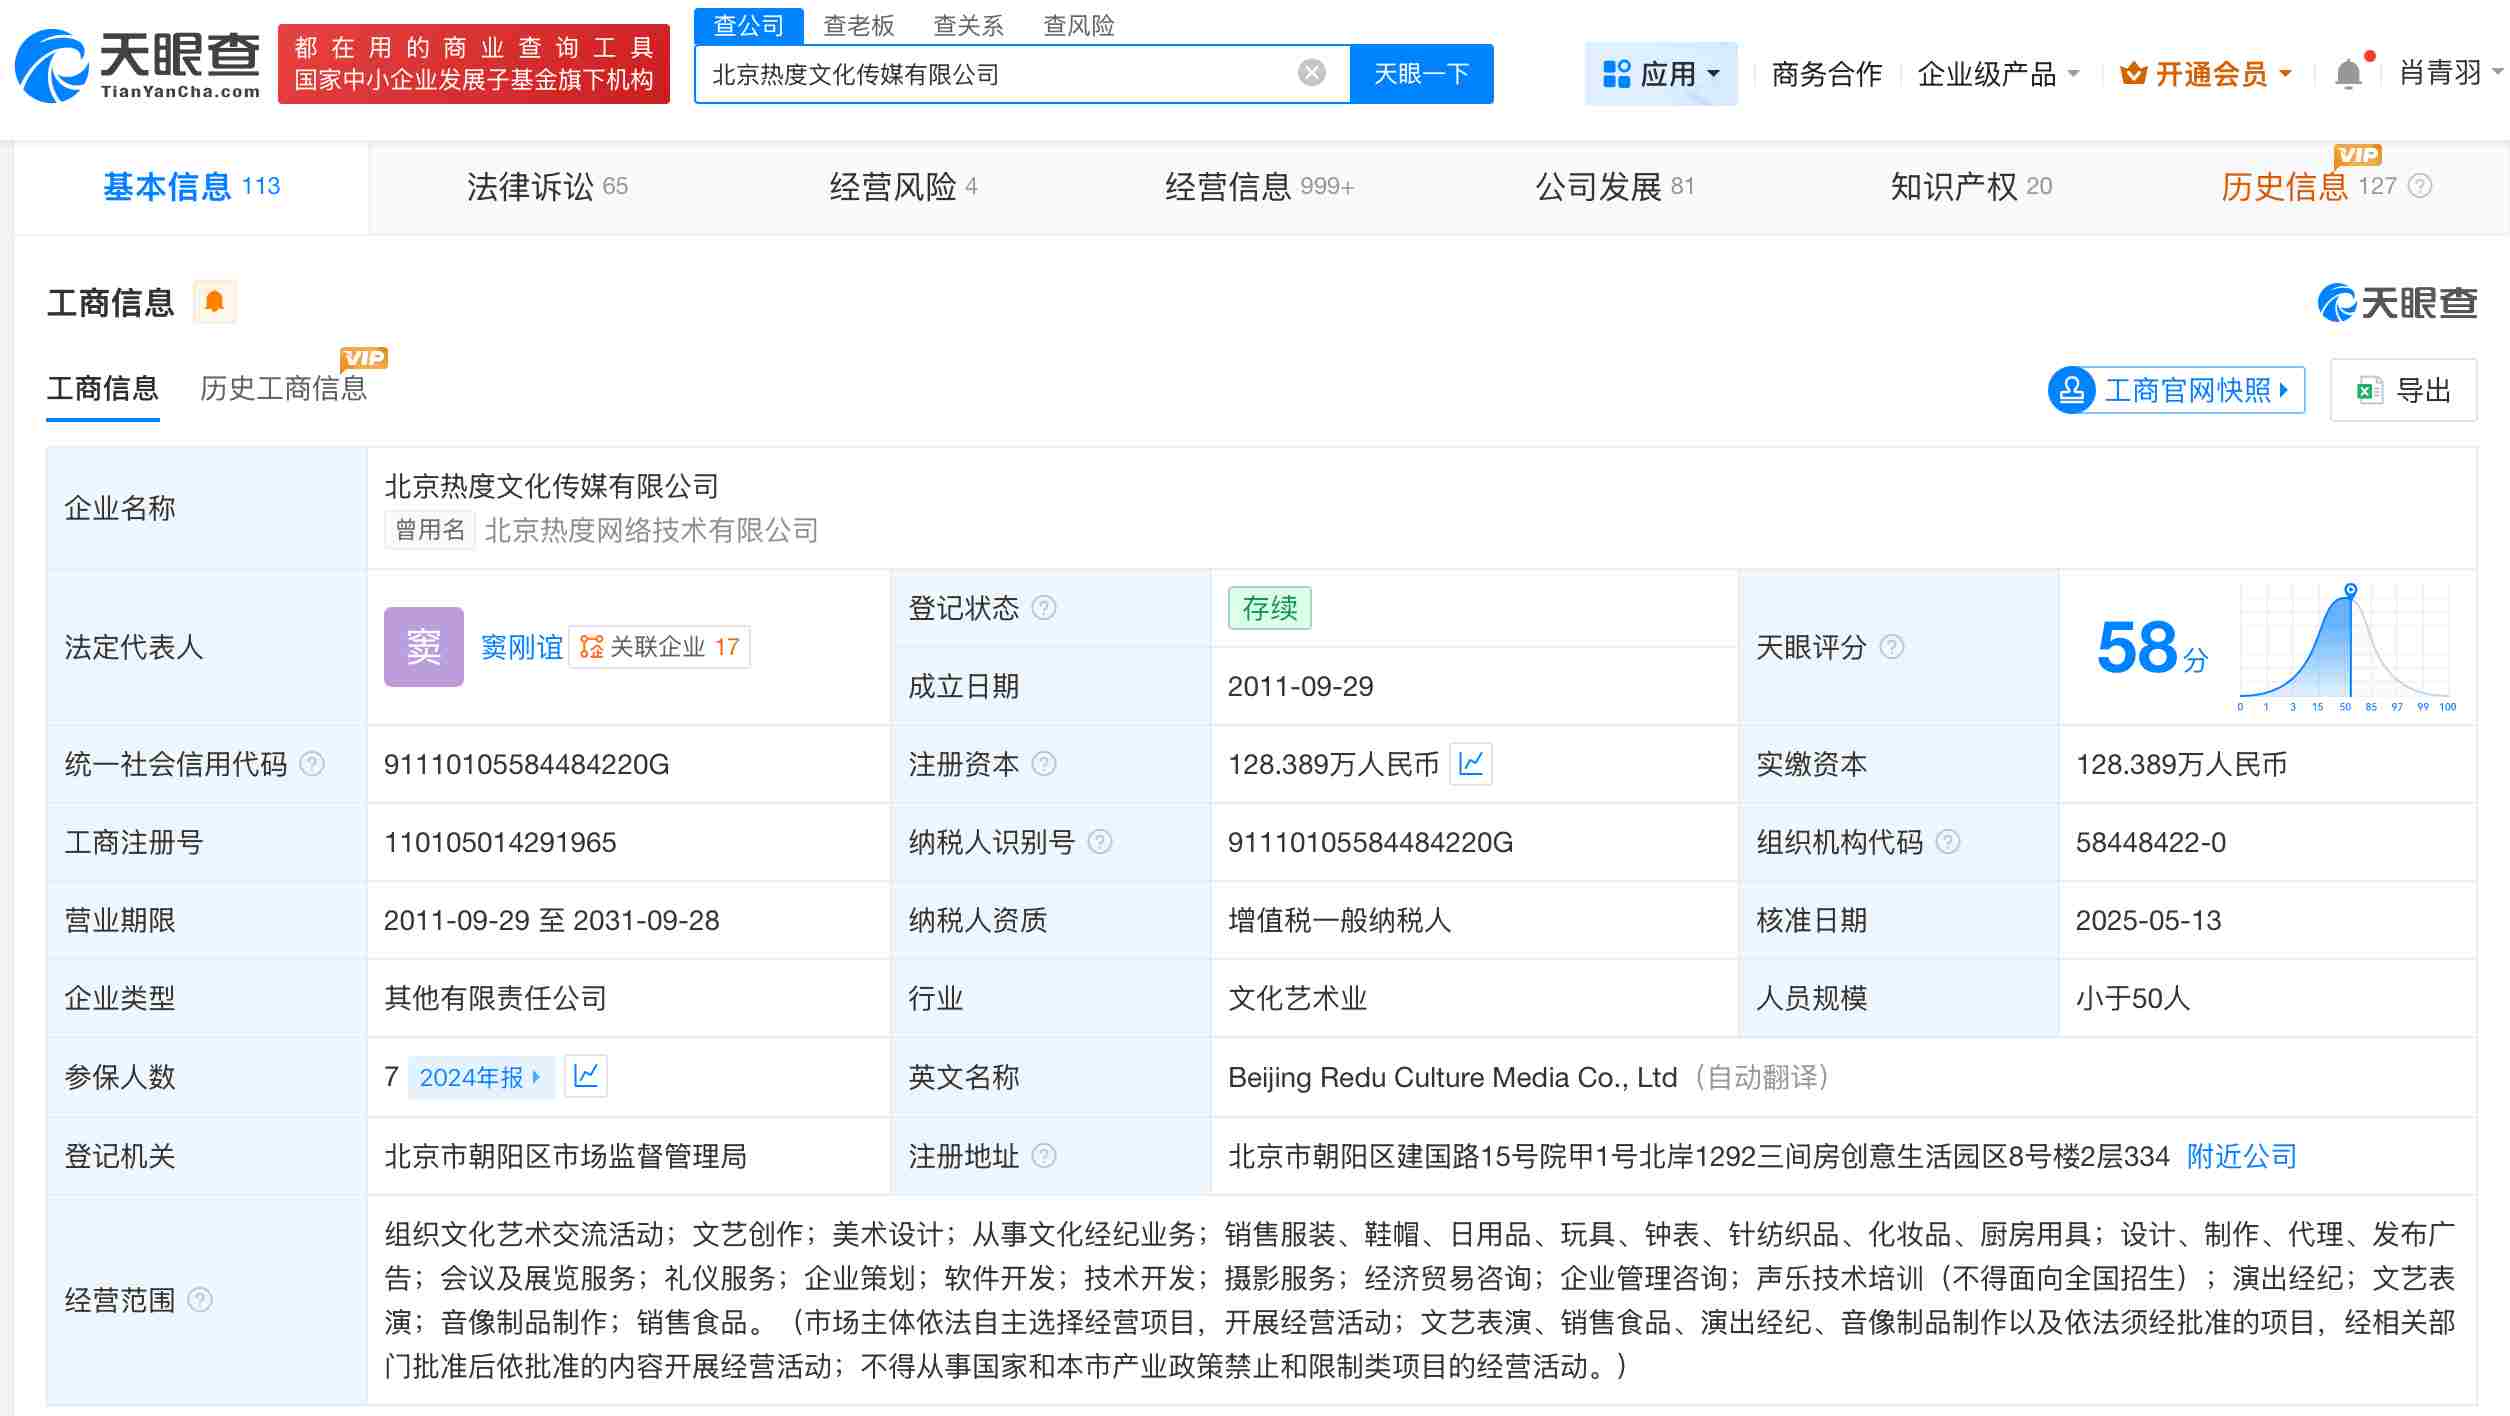
Task: Open the 应用 dropdown in top bar
Action: [x=1660, y=73]
